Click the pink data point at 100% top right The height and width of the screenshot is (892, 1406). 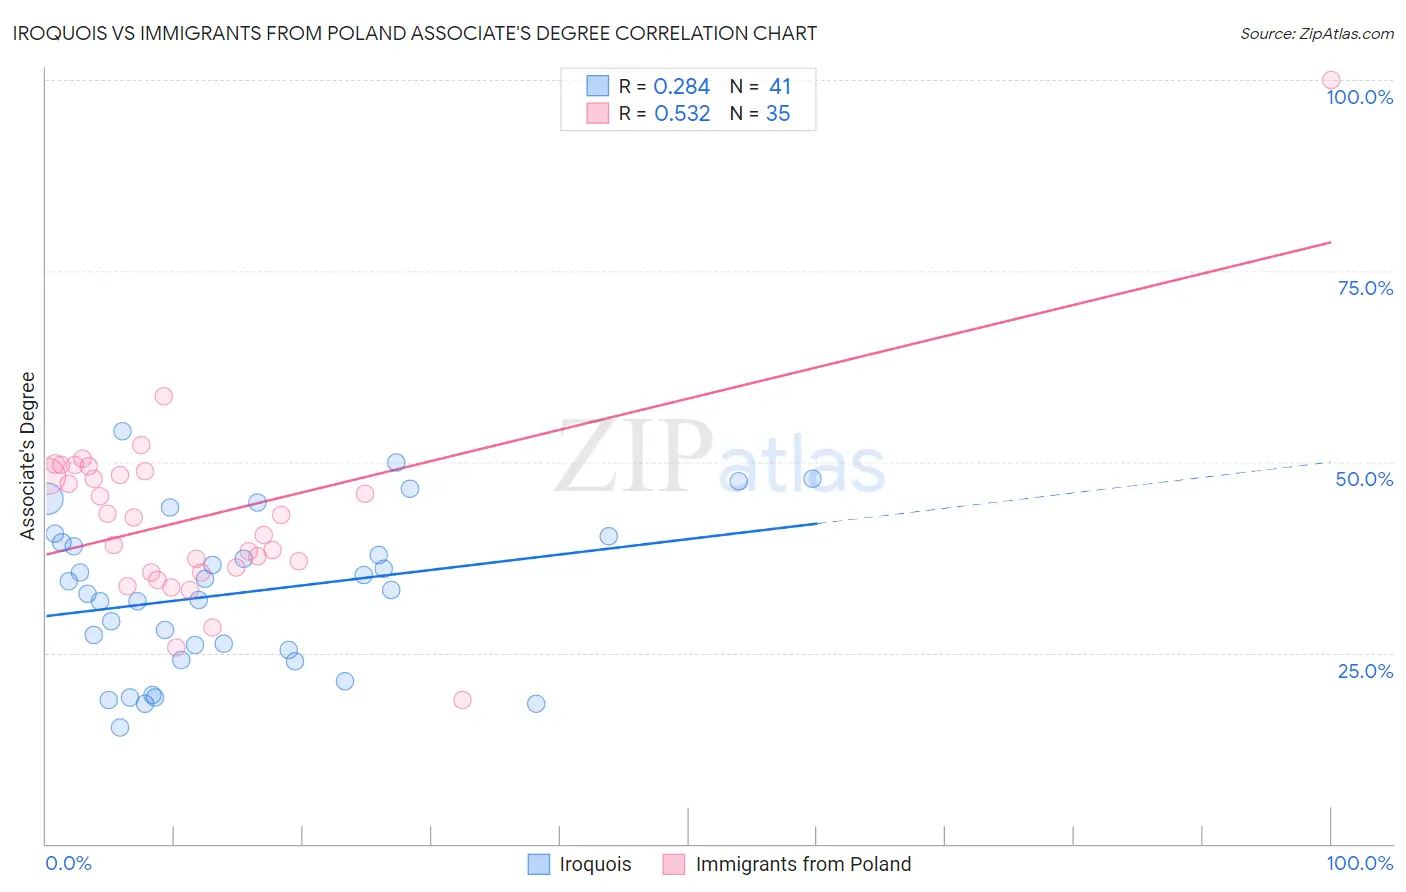(x=1331, y=80)
